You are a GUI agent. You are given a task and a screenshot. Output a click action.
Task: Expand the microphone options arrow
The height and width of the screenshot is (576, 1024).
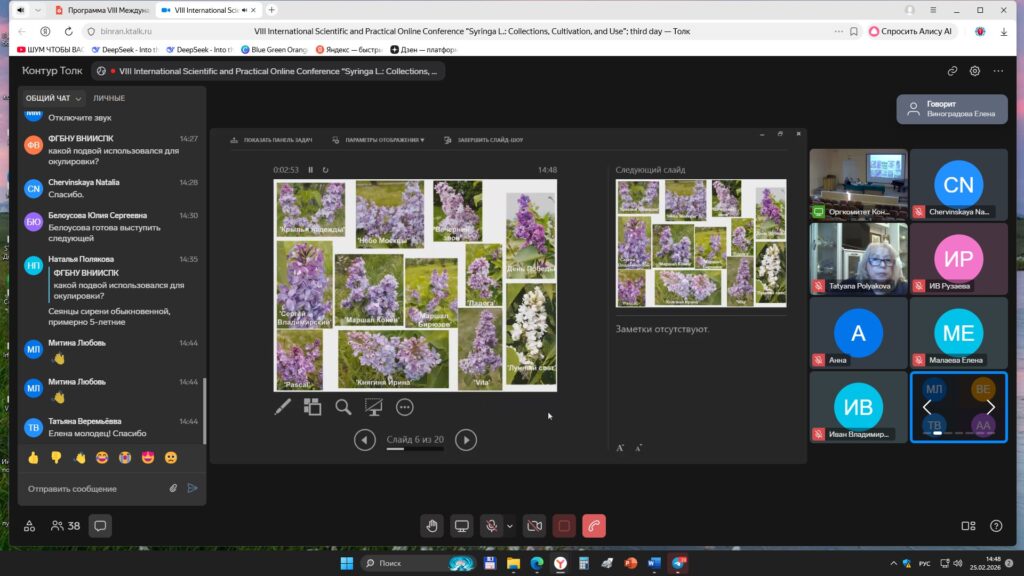point(510,526)
